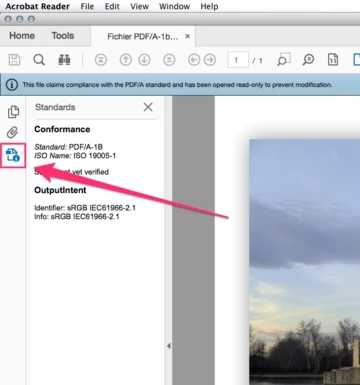Viewport: 360px width, 385px height.
Task: Go to next page arrow
Action: pos(144,60)
